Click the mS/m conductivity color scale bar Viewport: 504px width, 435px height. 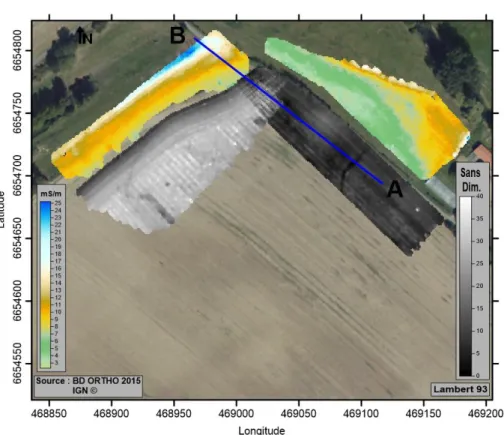pyautogui.click(x=45, y=285)
